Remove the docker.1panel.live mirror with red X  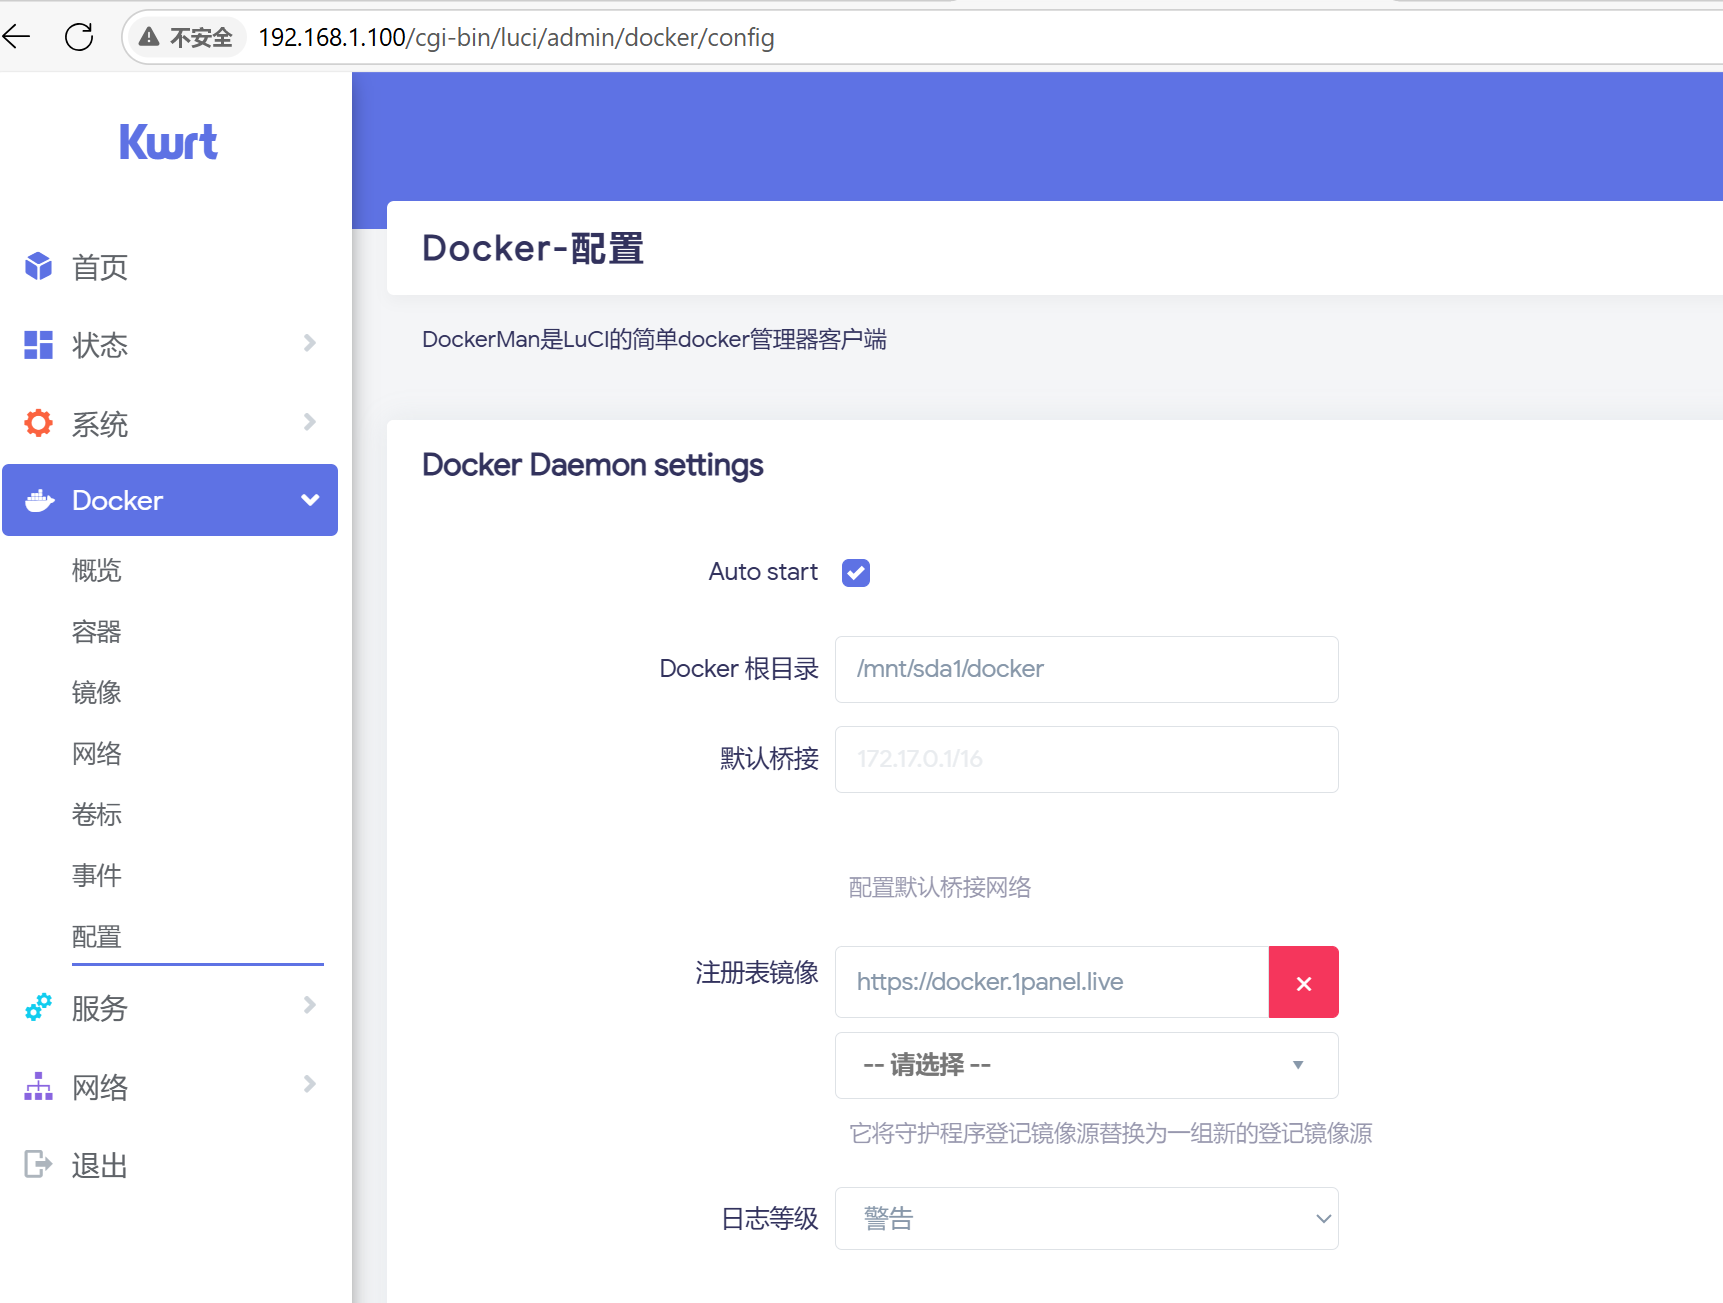(1303, 981)
